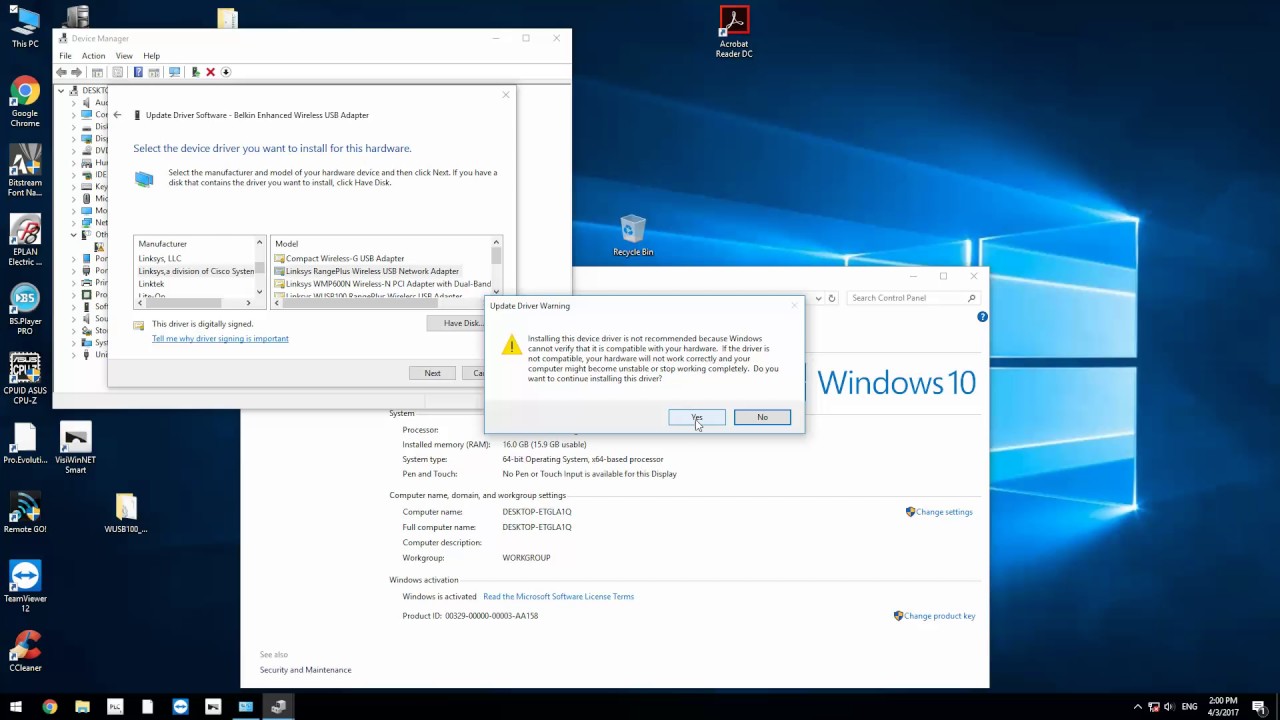Select Linksys RangePlus Wireless USB Network Adapter
This screenshot has width=1280, height=720.
[366, 271]
